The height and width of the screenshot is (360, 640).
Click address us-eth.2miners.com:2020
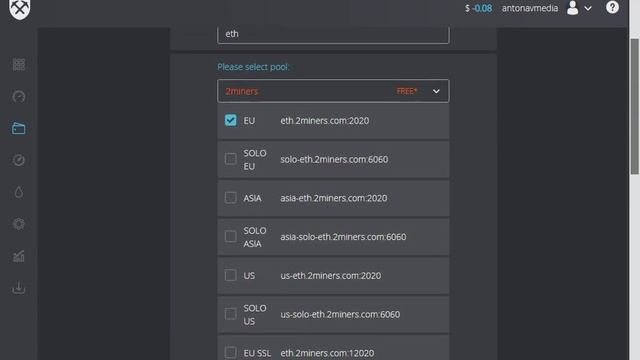tap(331, 276)
